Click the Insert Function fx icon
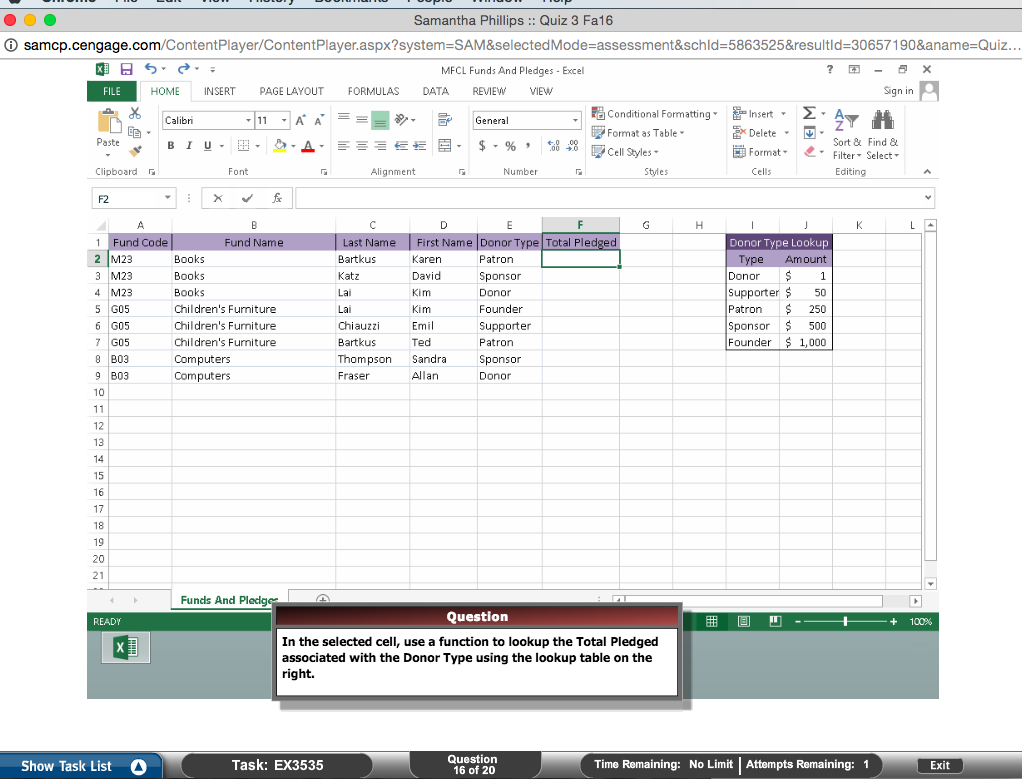Image resolution: width=1022 pixels, height=779 pixels. click(277, 199)
